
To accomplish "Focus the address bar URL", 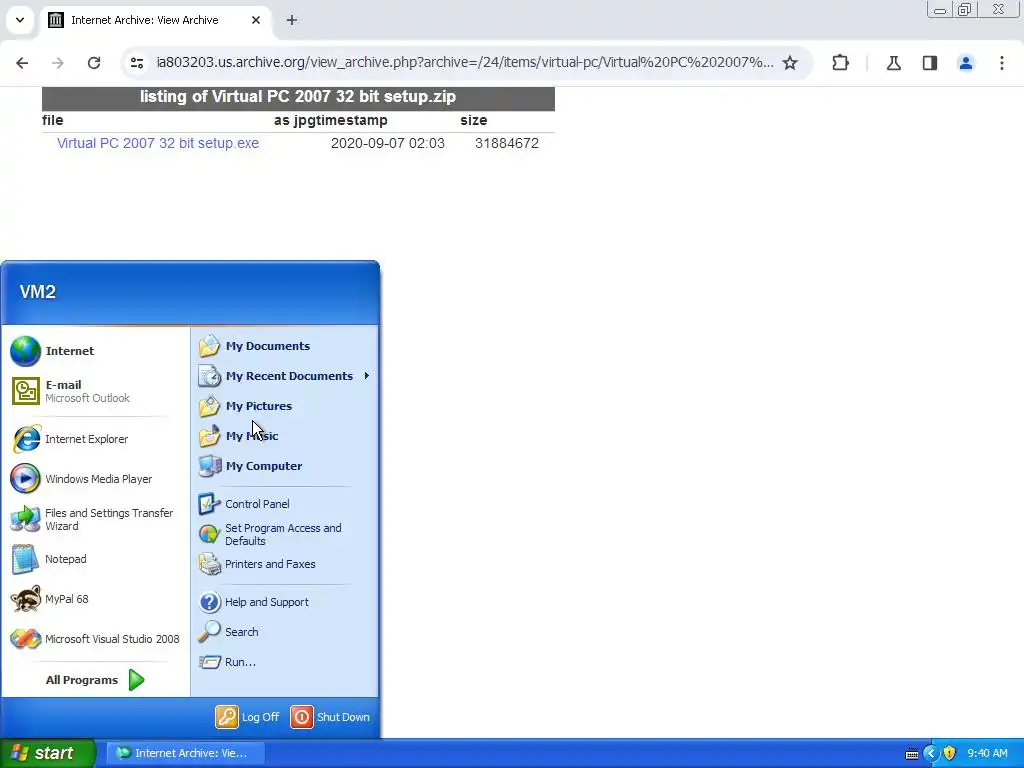I will pos(464,63).
